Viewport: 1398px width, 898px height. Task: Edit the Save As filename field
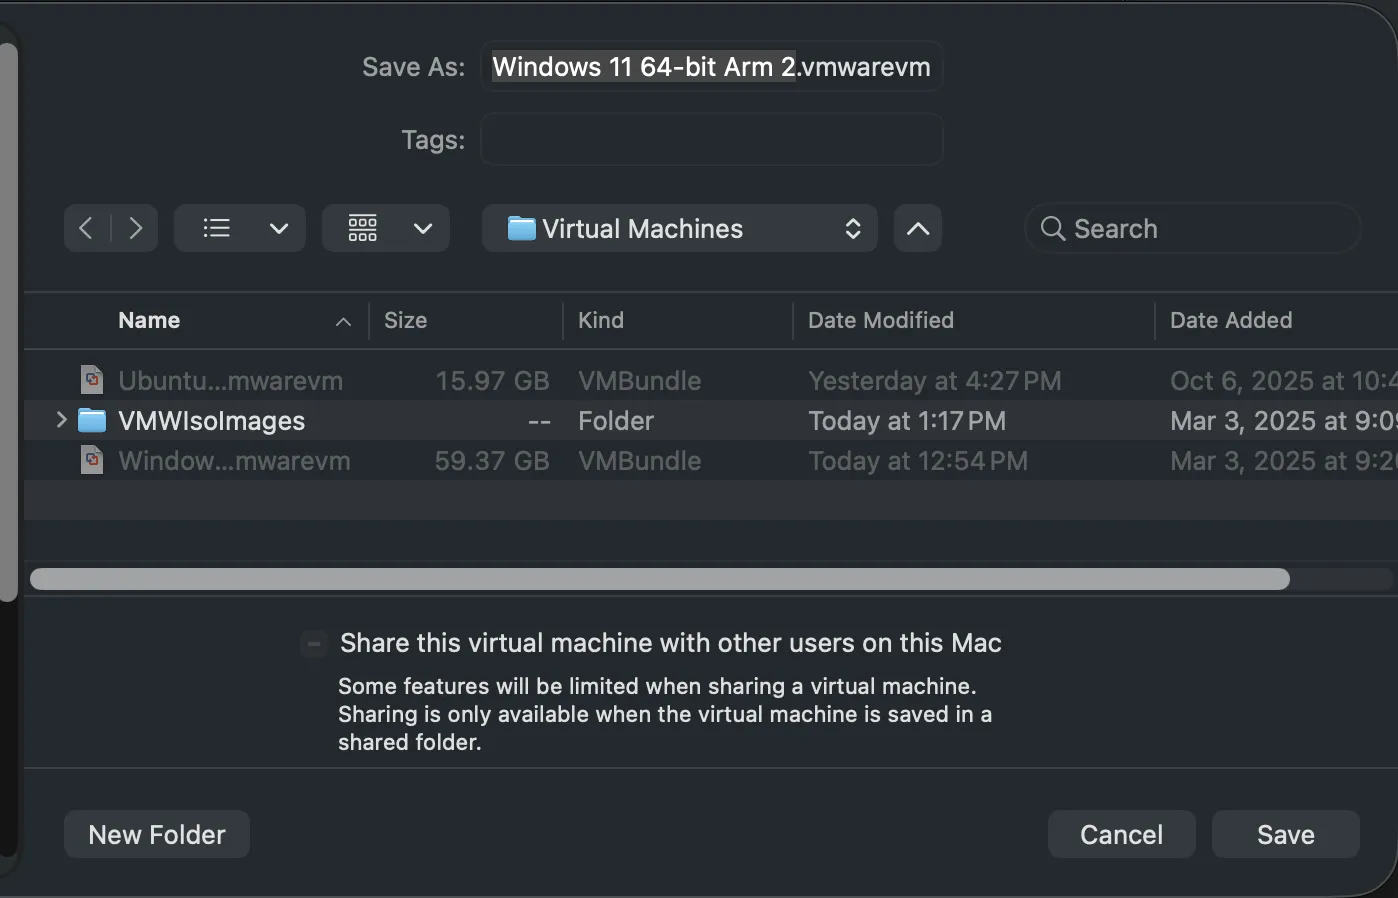tap(712, 67)
